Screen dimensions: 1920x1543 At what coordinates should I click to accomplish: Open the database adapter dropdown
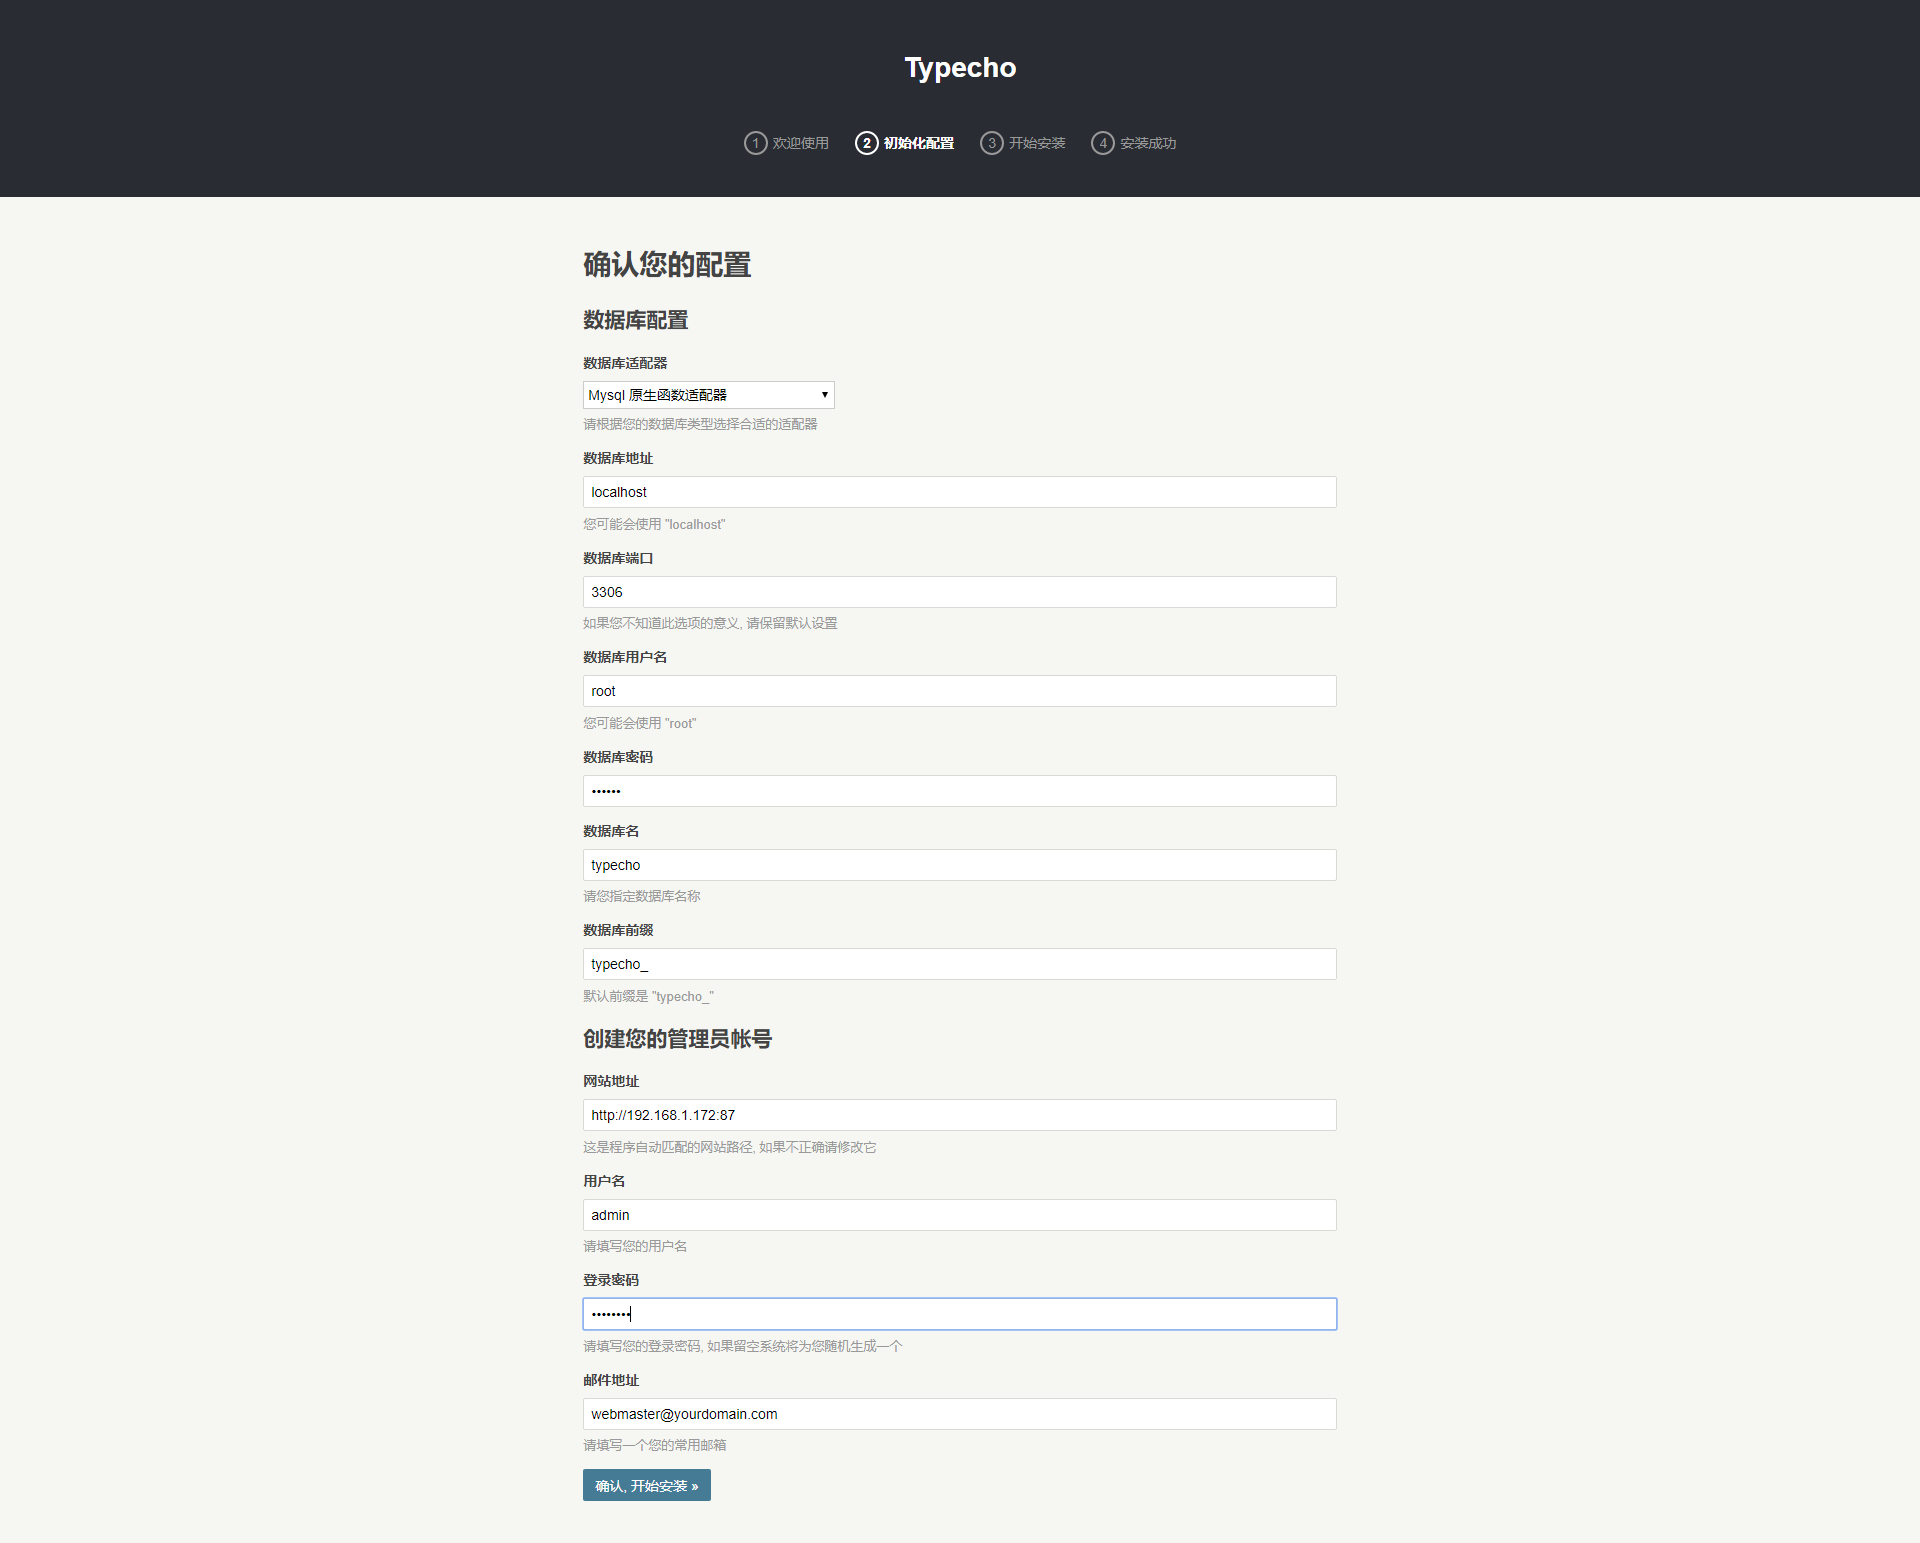pos(708,395)
